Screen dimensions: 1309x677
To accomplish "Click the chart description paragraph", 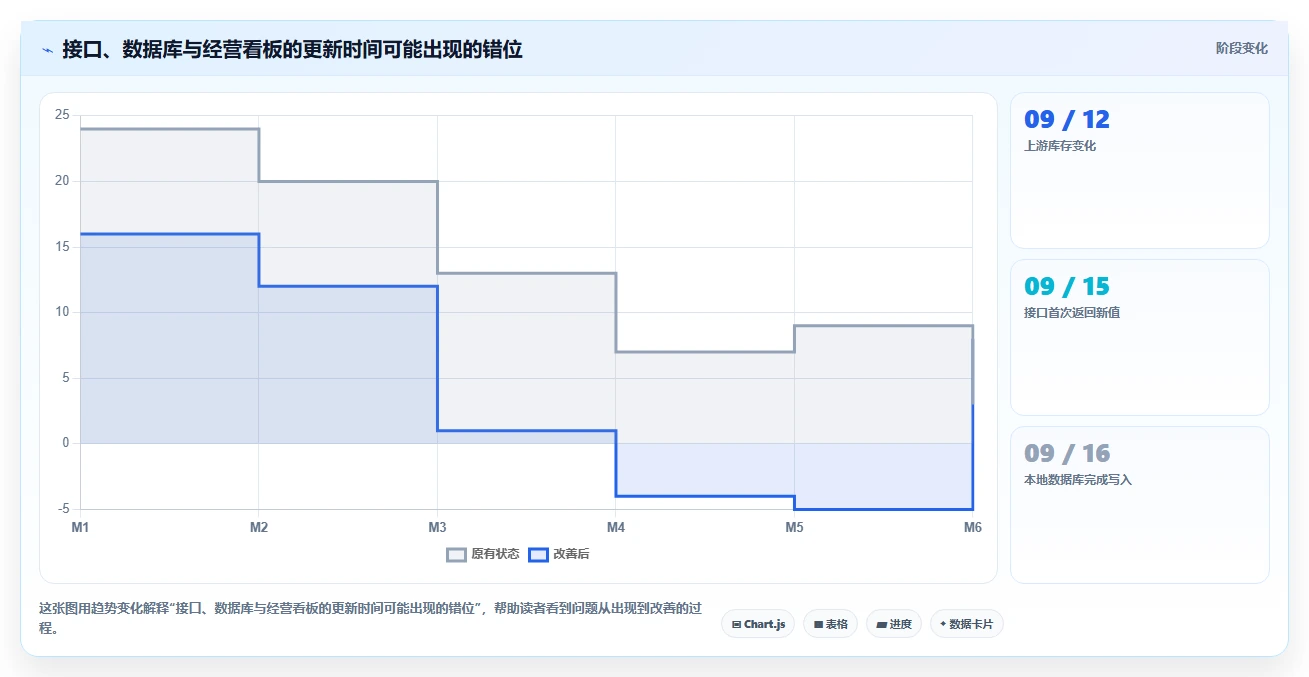I will click(x=370, y=618).
